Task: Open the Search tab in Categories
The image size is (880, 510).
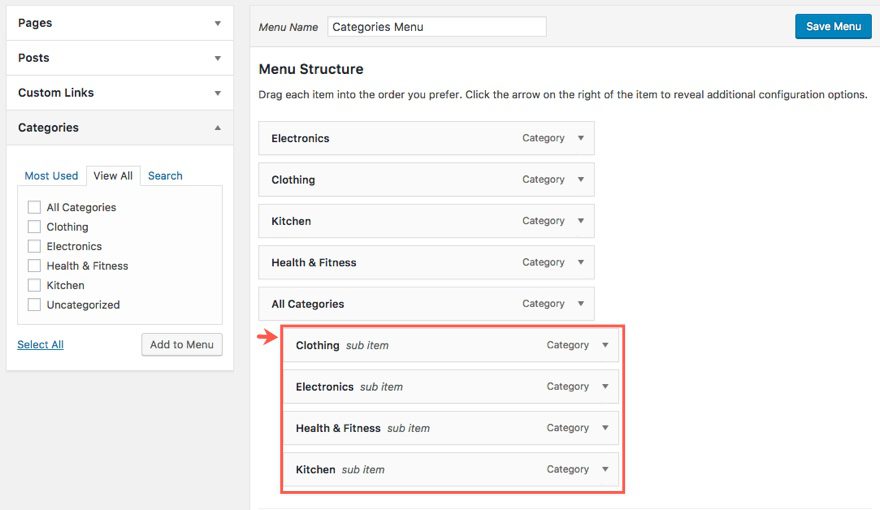Action: pos(165,176)
